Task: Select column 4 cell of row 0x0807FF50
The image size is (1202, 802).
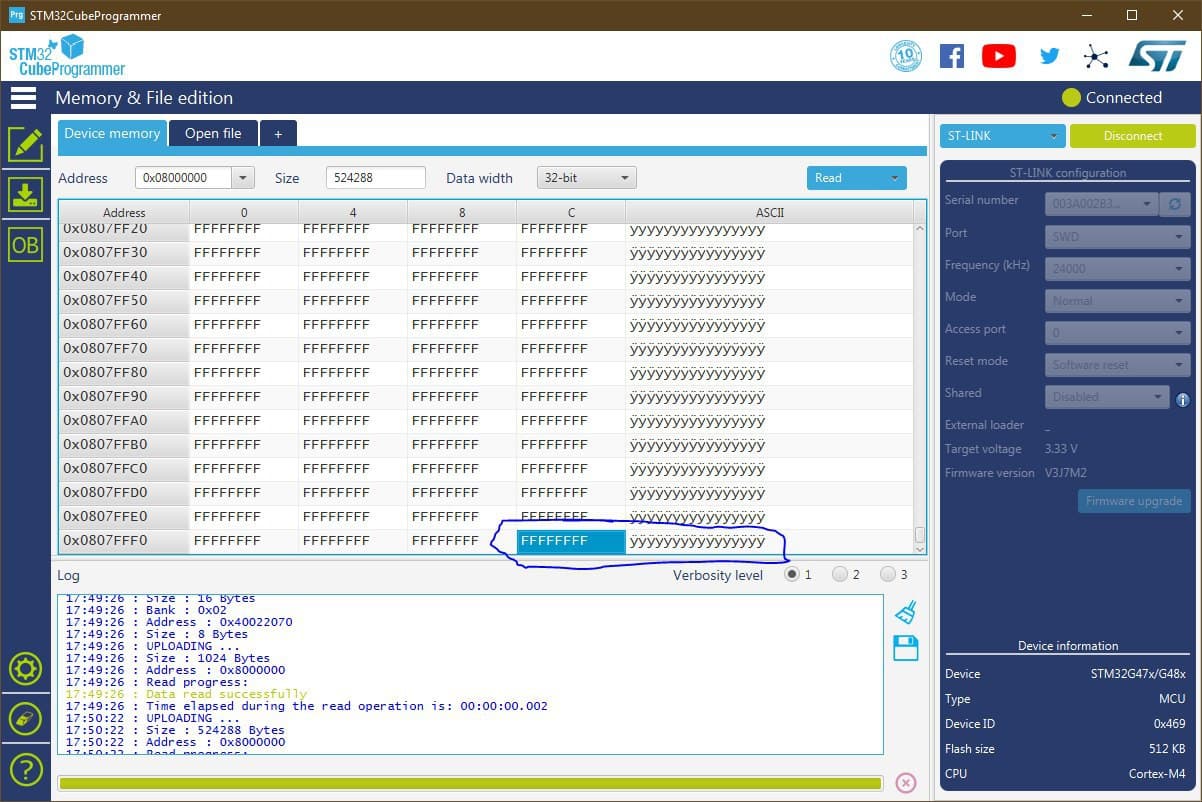Action: (353, 300)
